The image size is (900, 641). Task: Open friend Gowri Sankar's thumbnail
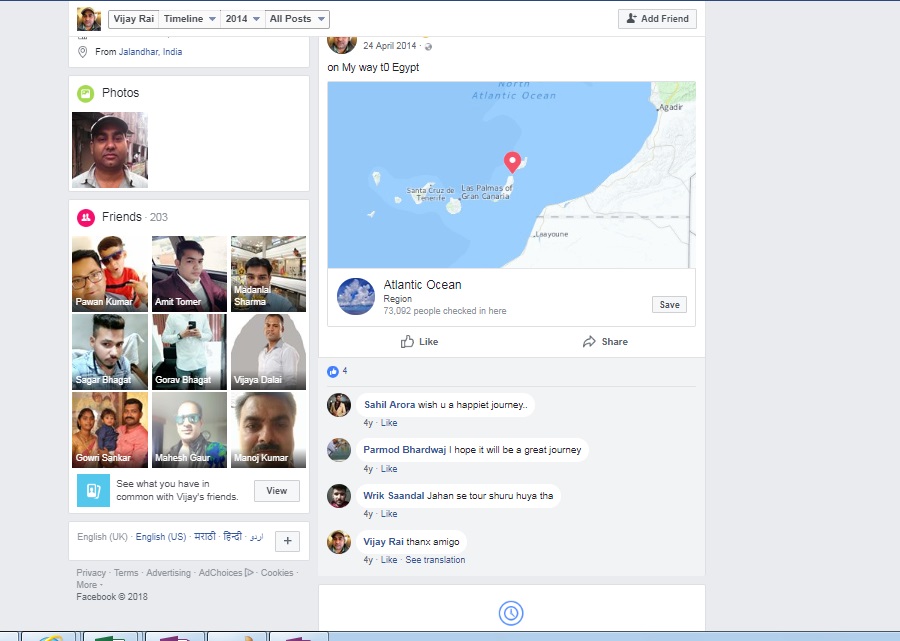coord(110,430)
